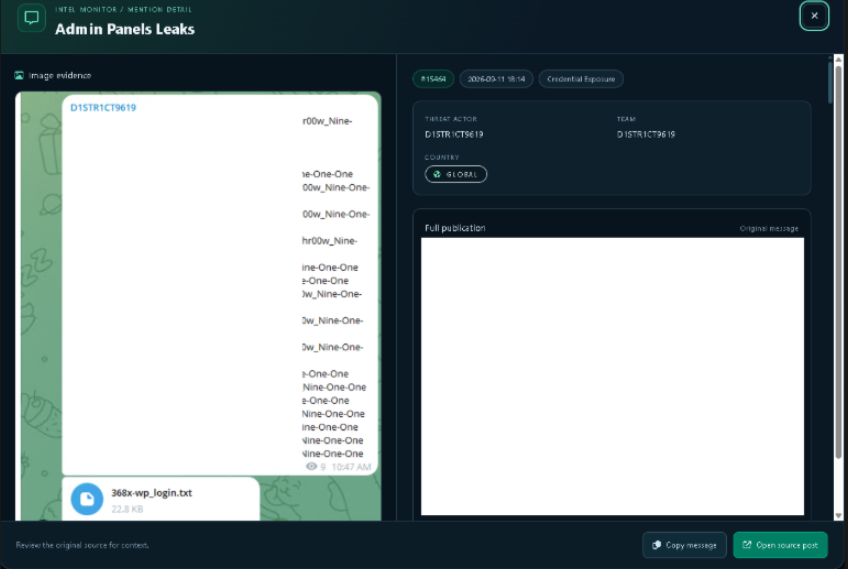This screenshot has height=569, width=848.
Task: Click the hr00w_Nine- line in message
Action: [x=329, y=241]
